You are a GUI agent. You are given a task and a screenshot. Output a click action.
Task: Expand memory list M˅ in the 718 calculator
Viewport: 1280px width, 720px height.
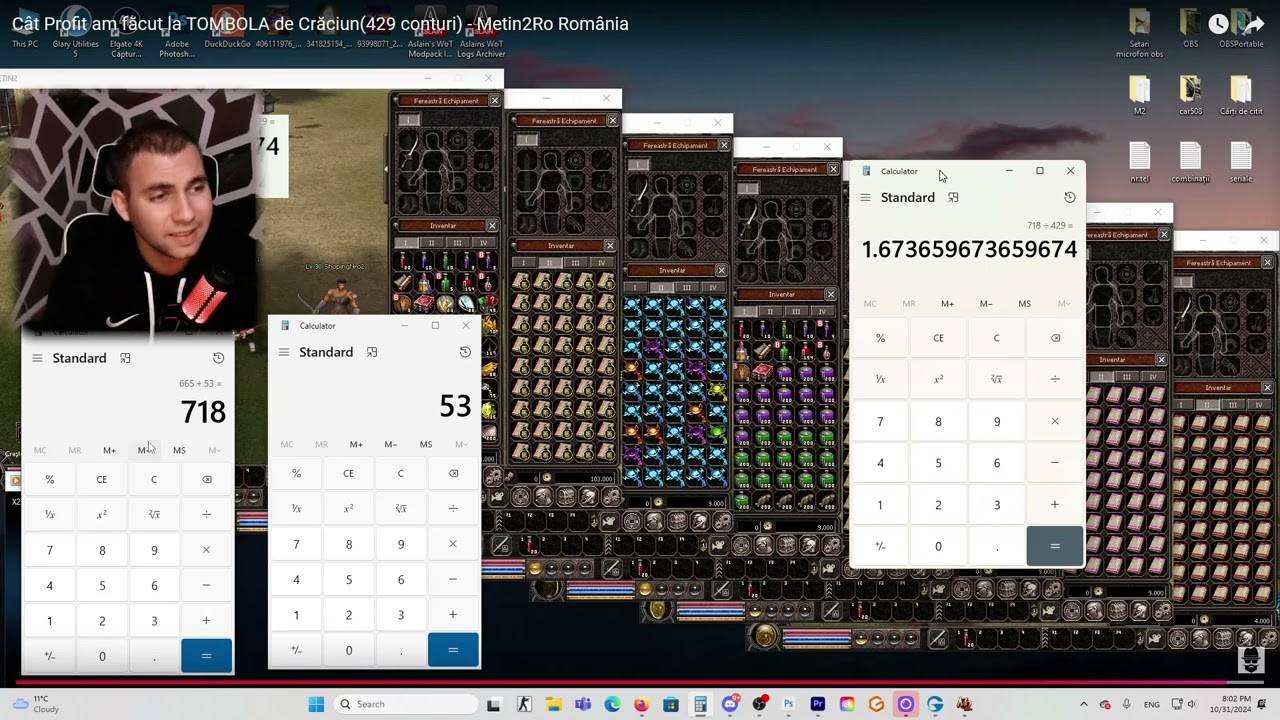pyautogui.click(x=214, y=450)
